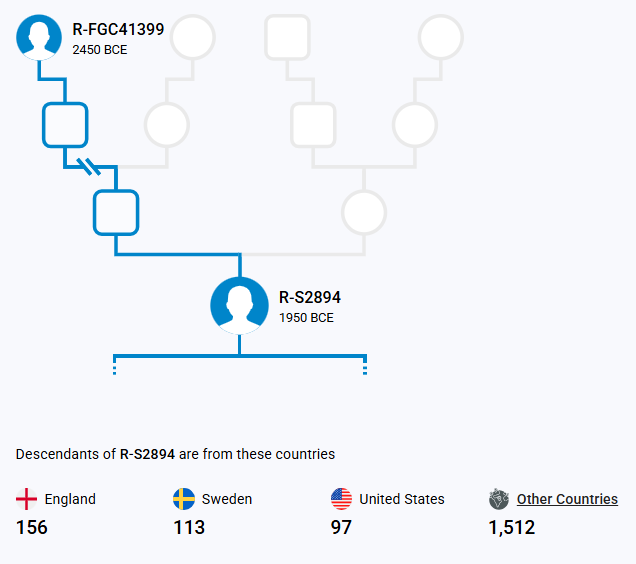The height and width of the screenshot is (564, 636).
Task: Select the Sweden flag icon
Action: 184,499
